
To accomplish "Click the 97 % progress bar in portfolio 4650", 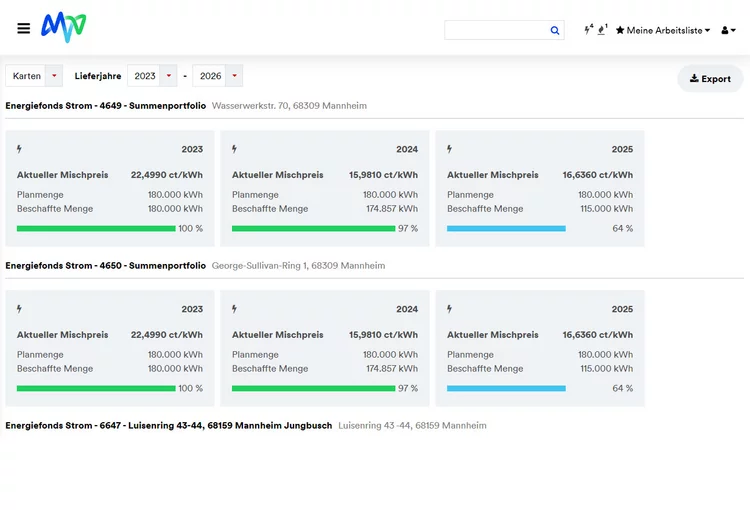I will pyautogui.click(x=314, y=388).
